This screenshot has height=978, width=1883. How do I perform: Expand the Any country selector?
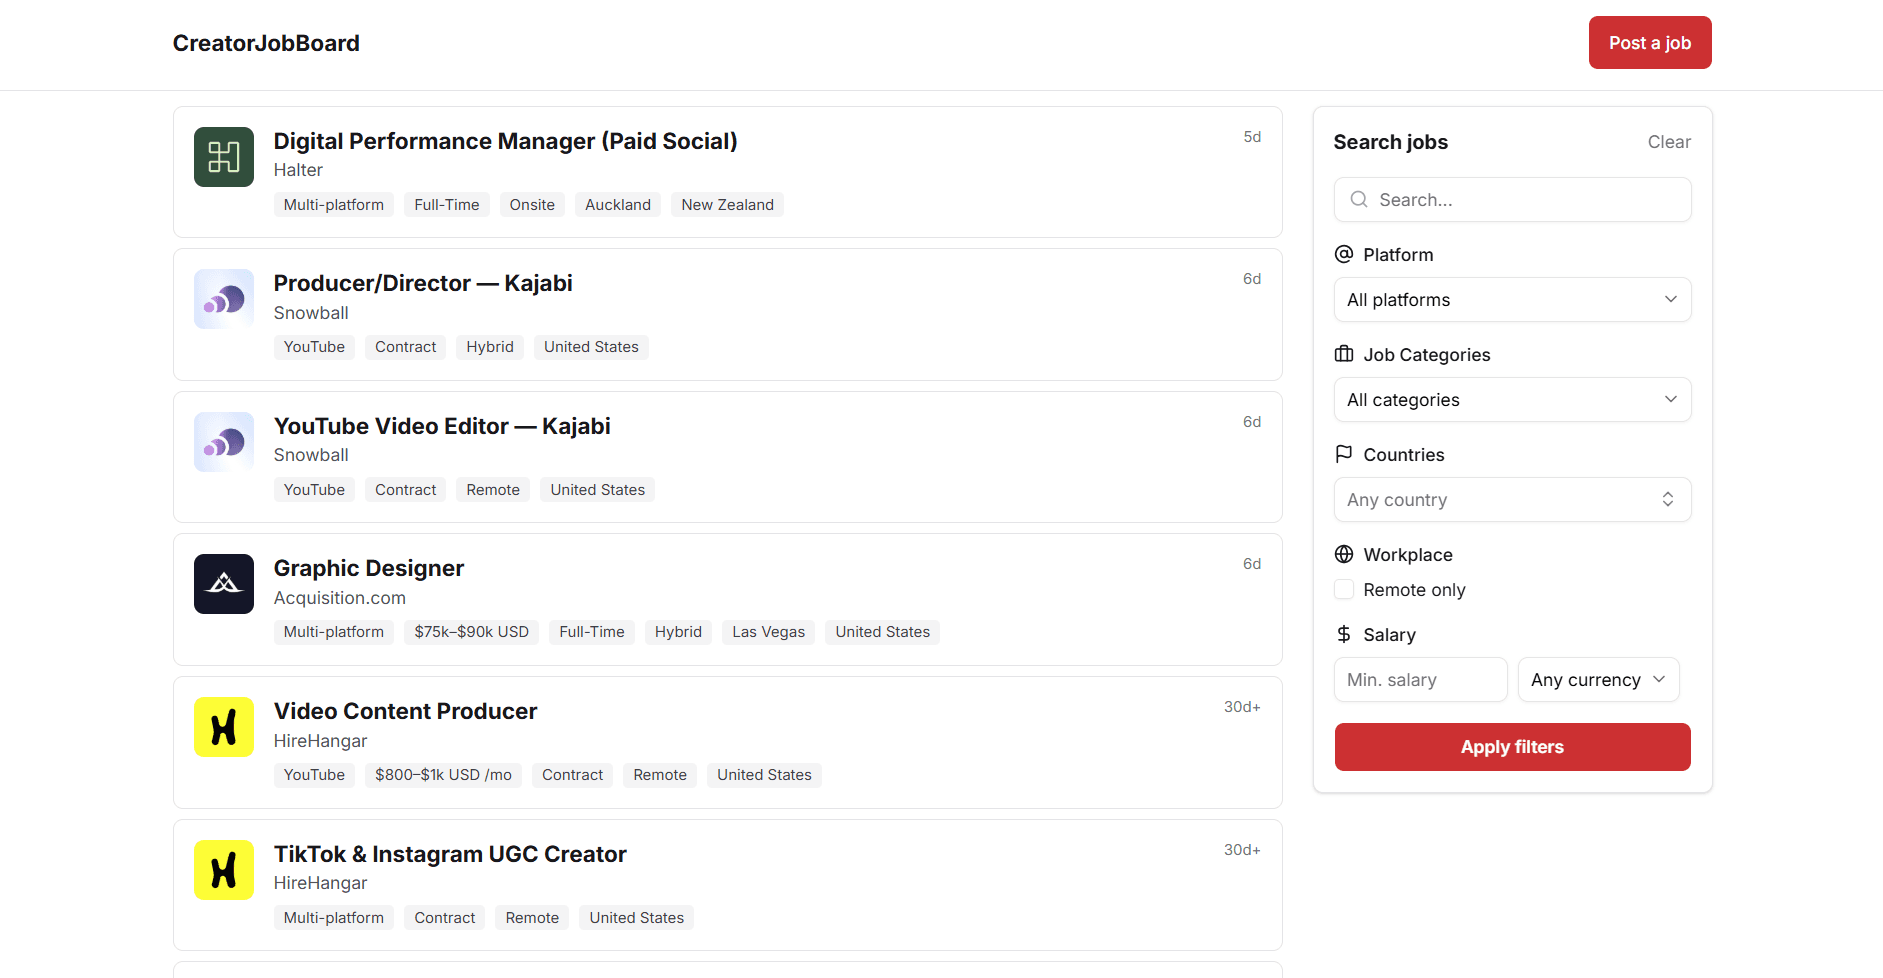[x=1512, y=500]
